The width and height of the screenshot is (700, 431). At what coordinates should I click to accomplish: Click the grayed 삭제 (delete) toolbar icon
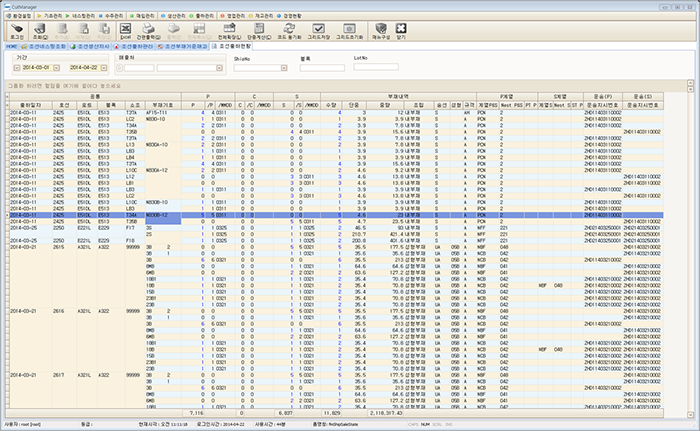point(83,29)
